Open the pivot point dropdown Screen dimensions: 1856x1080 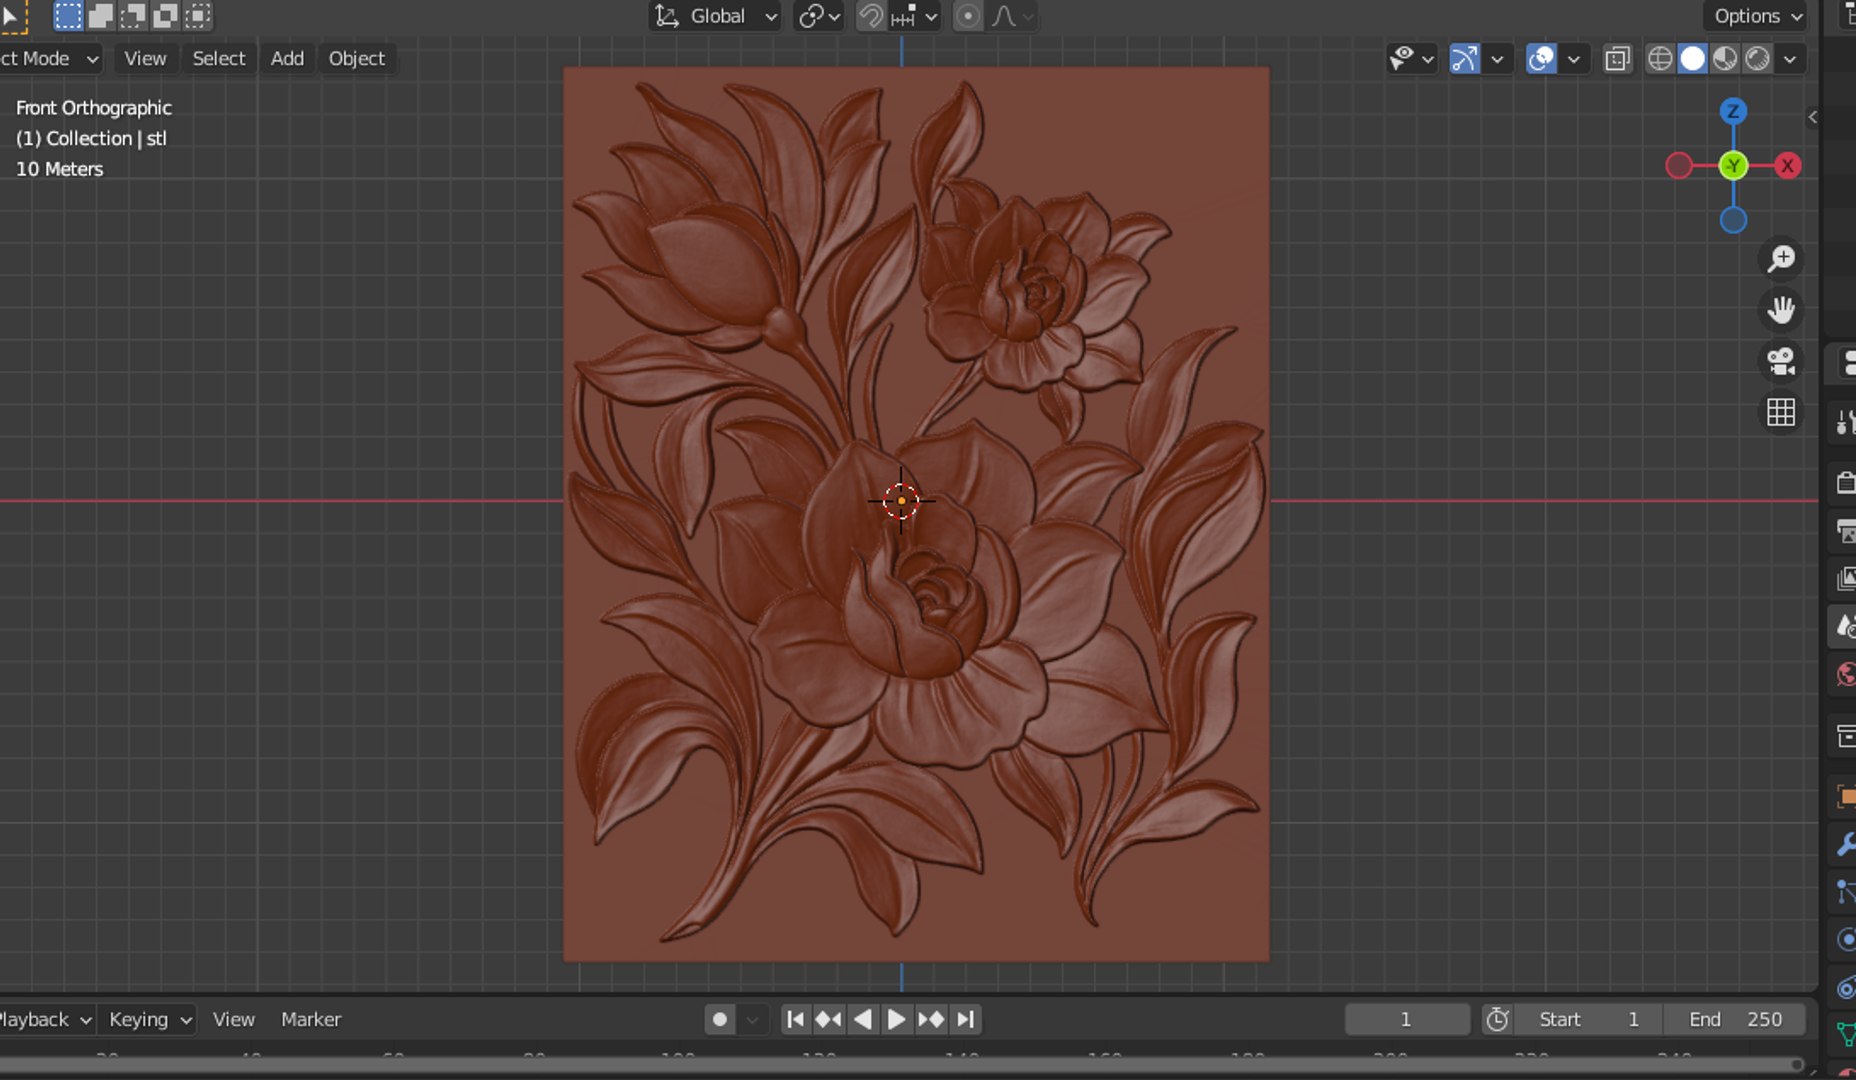[x=819, y=16]
